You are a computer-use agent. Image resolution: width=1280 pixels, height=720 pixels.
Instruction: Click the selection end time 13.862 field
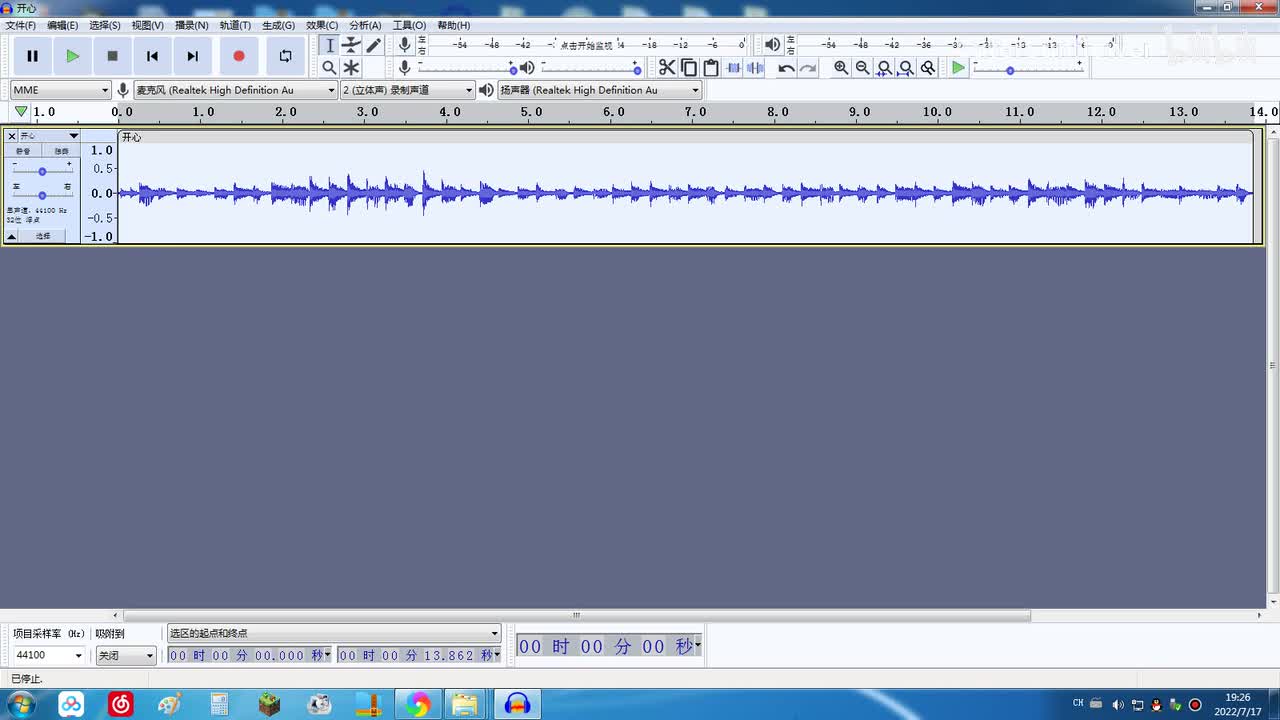click(x=419, y=655)
